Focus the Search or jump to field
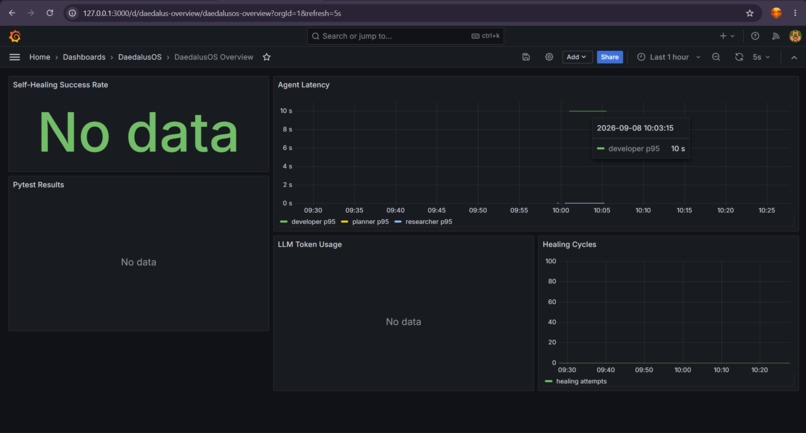The height and width of the screenshot is (433, 806). pyautogui.click(x=405, y=36)
